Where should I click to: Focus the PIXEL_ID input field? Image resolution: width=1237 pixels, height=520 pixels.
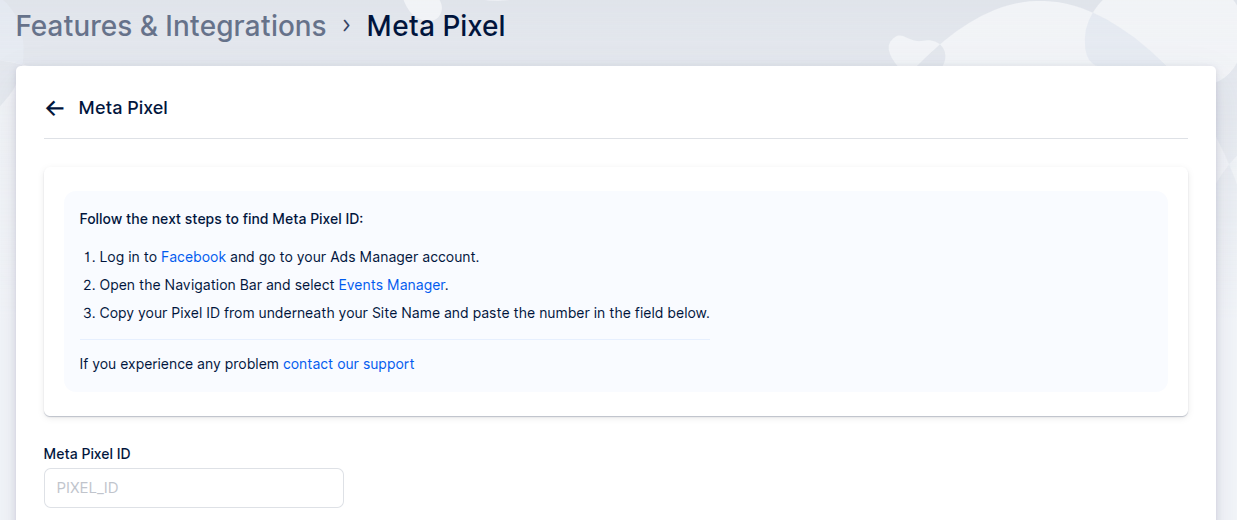tap(194, 488)
